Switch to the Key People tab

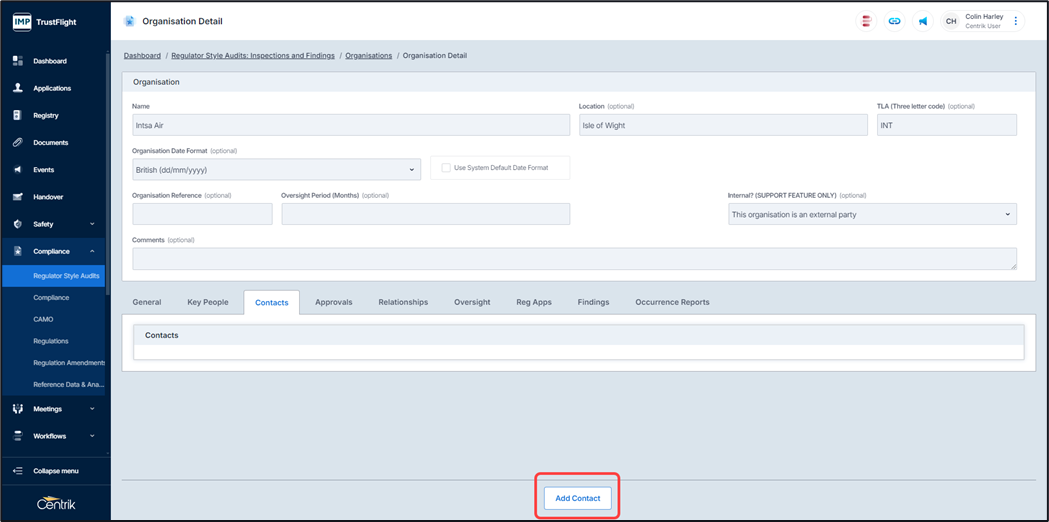point(208,302)
